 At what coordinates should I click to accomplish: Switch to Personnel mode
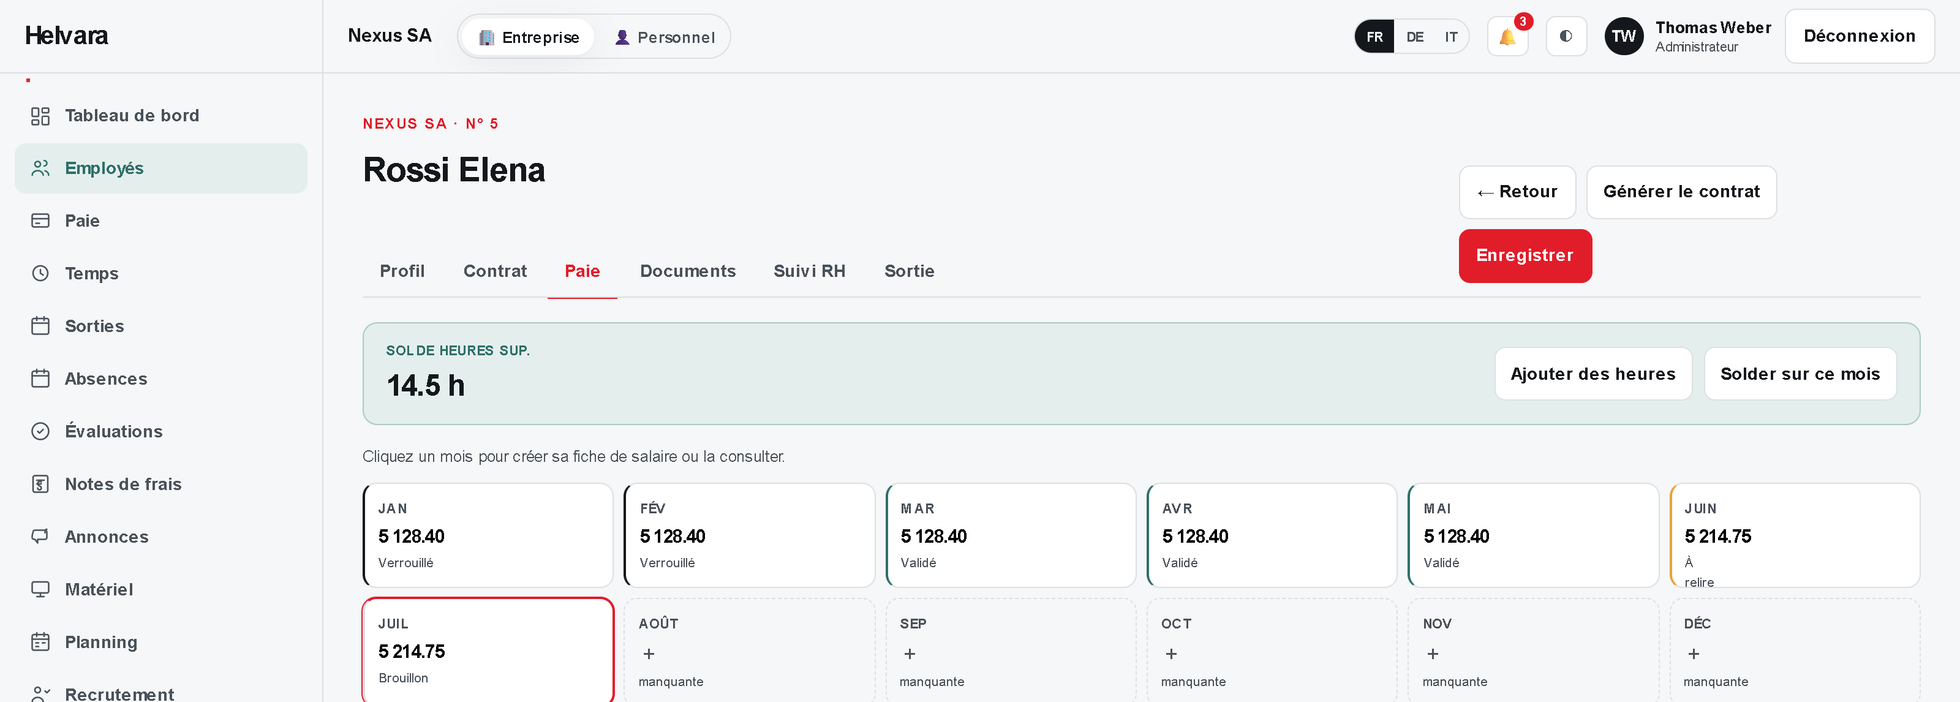664,37
